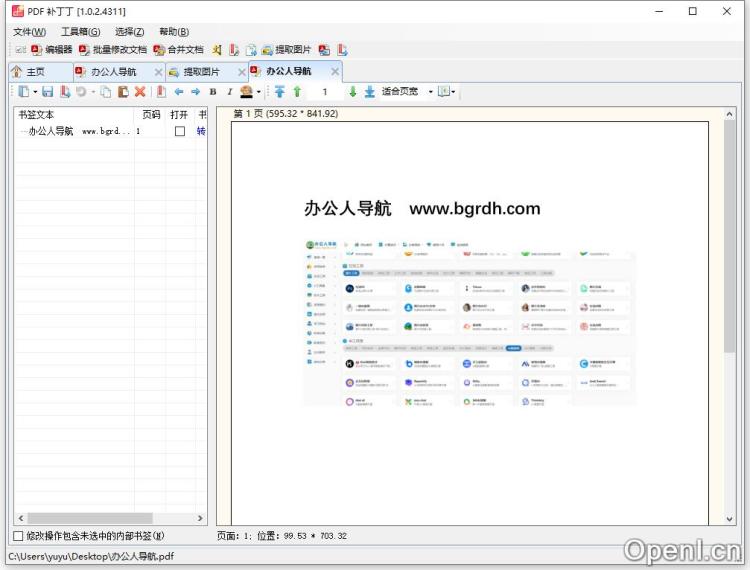Click the save-as PDF icon
This screenshot has height=570, width=750.
coord(65,91)
